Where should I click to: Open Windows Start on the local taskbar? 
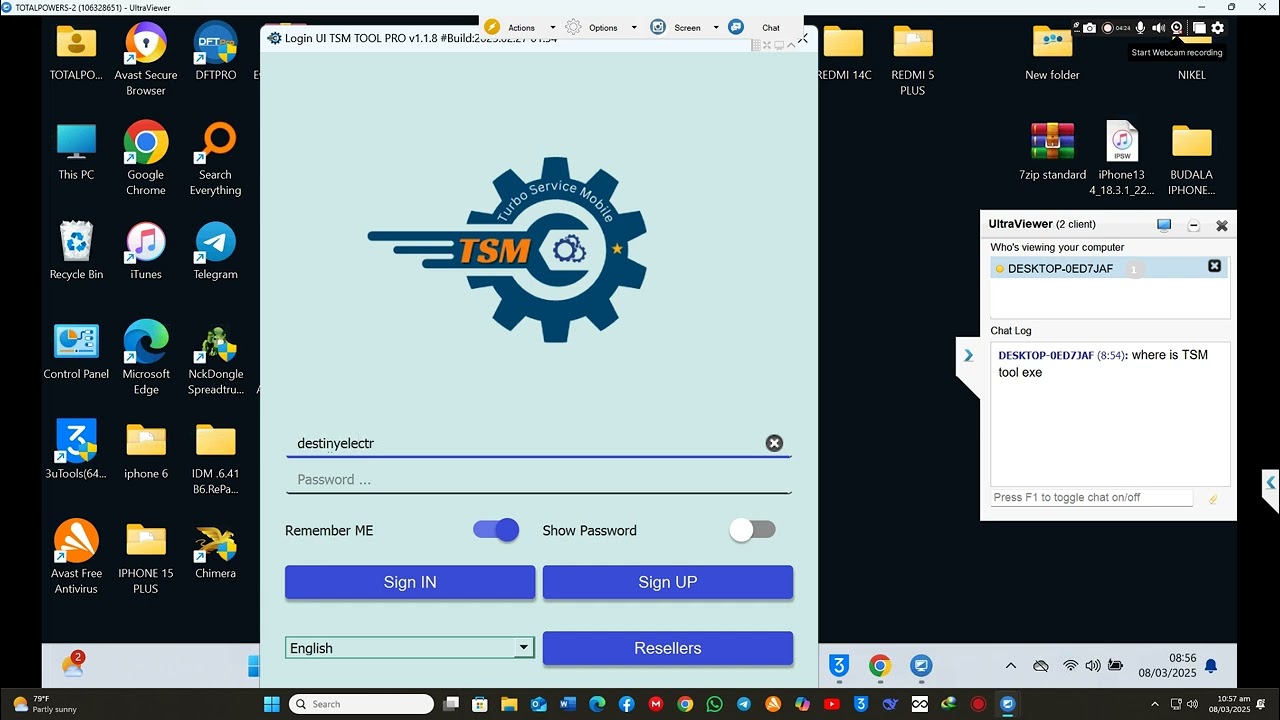272,704
